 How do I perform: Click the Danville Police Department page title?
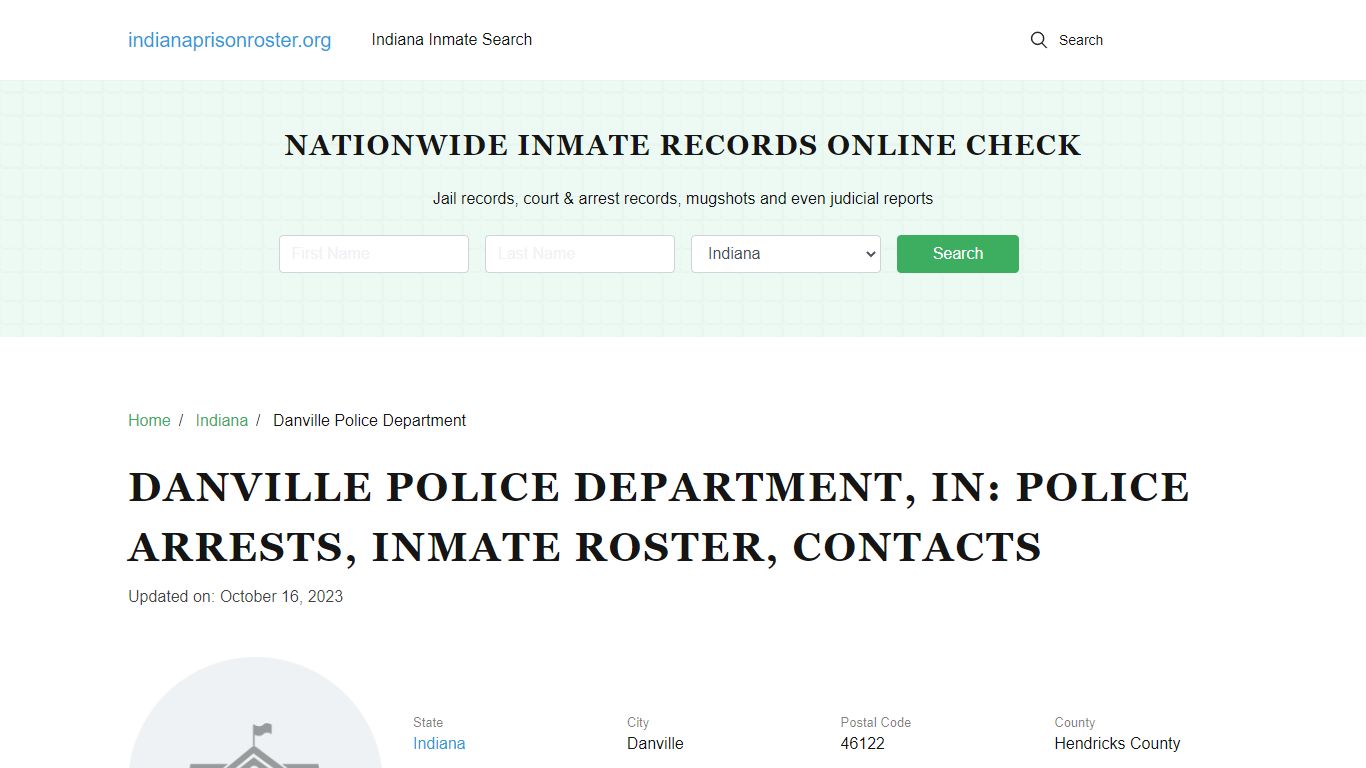click(659, 517)
